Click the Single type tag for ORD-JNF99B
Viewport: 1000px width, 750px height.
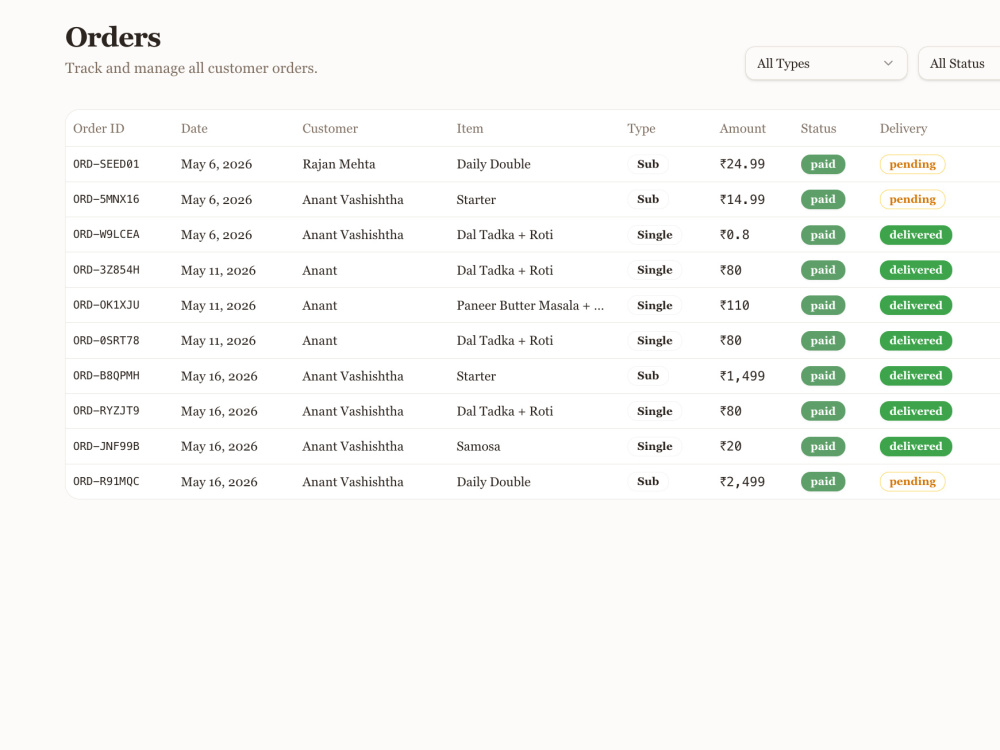[x=654, y=446]
